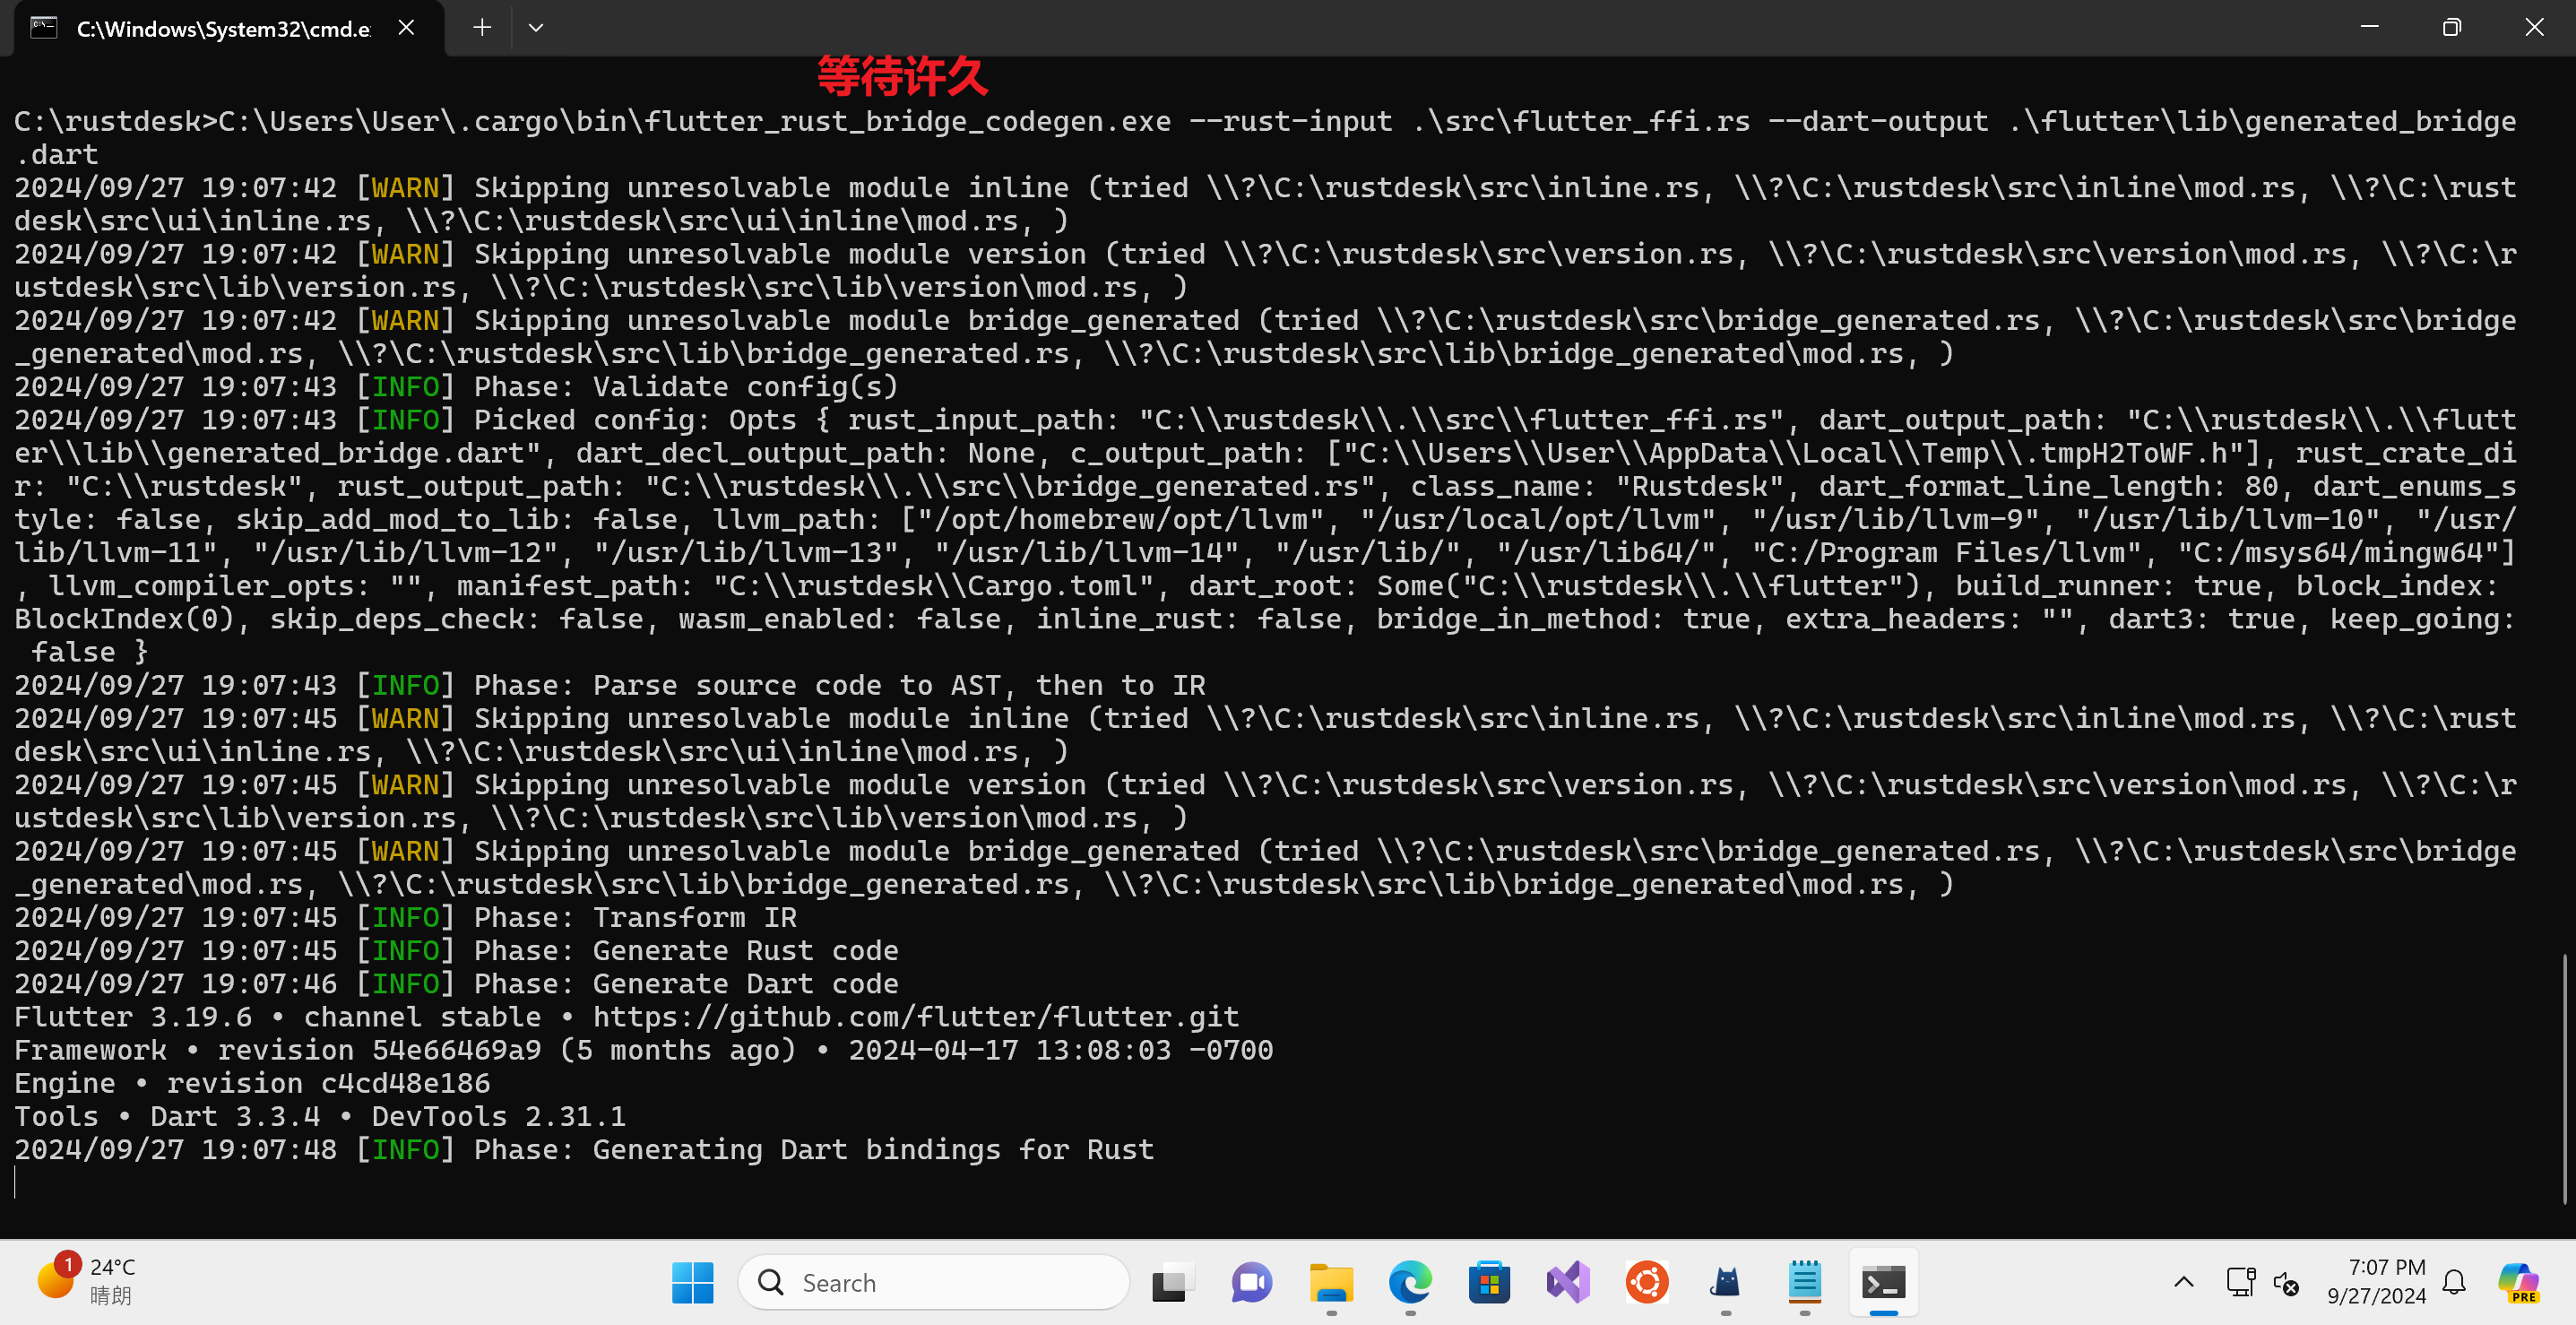Screen dimensions: 2576x1325
Task: Open the Windows Start menu
Action: point(691,1283)
